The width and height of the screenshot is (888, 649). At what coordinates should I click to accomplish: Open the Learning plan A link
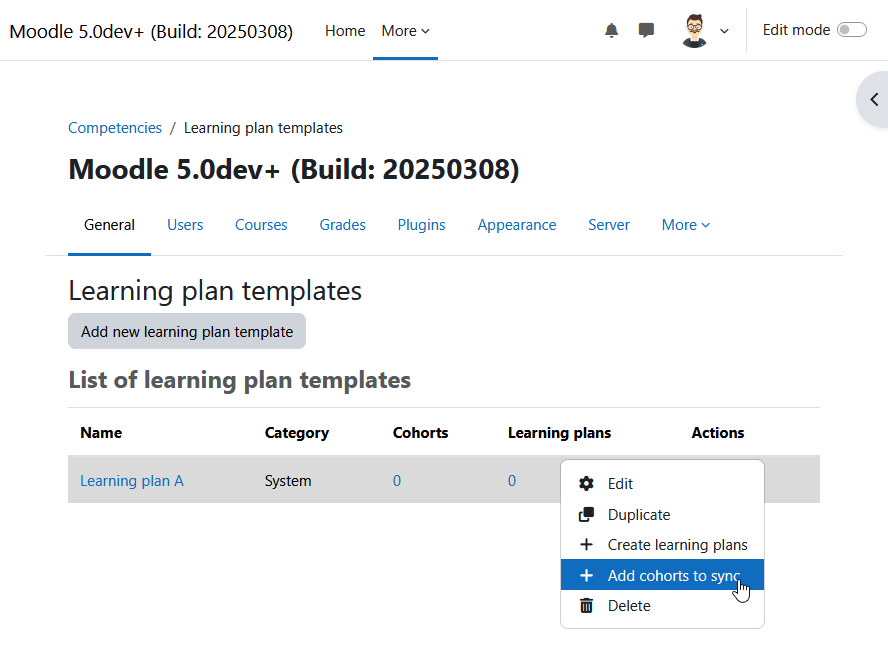pyautogui.click(x=132, y=481)
